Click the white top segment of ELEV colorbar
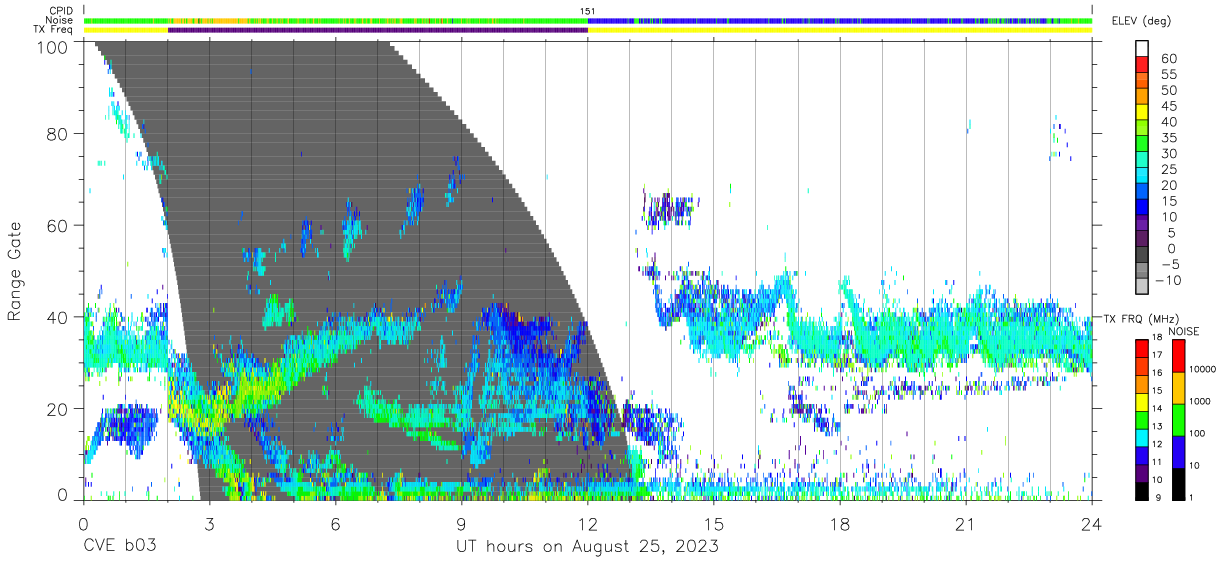1228x567 pixels. click(x=1144, y=48)
